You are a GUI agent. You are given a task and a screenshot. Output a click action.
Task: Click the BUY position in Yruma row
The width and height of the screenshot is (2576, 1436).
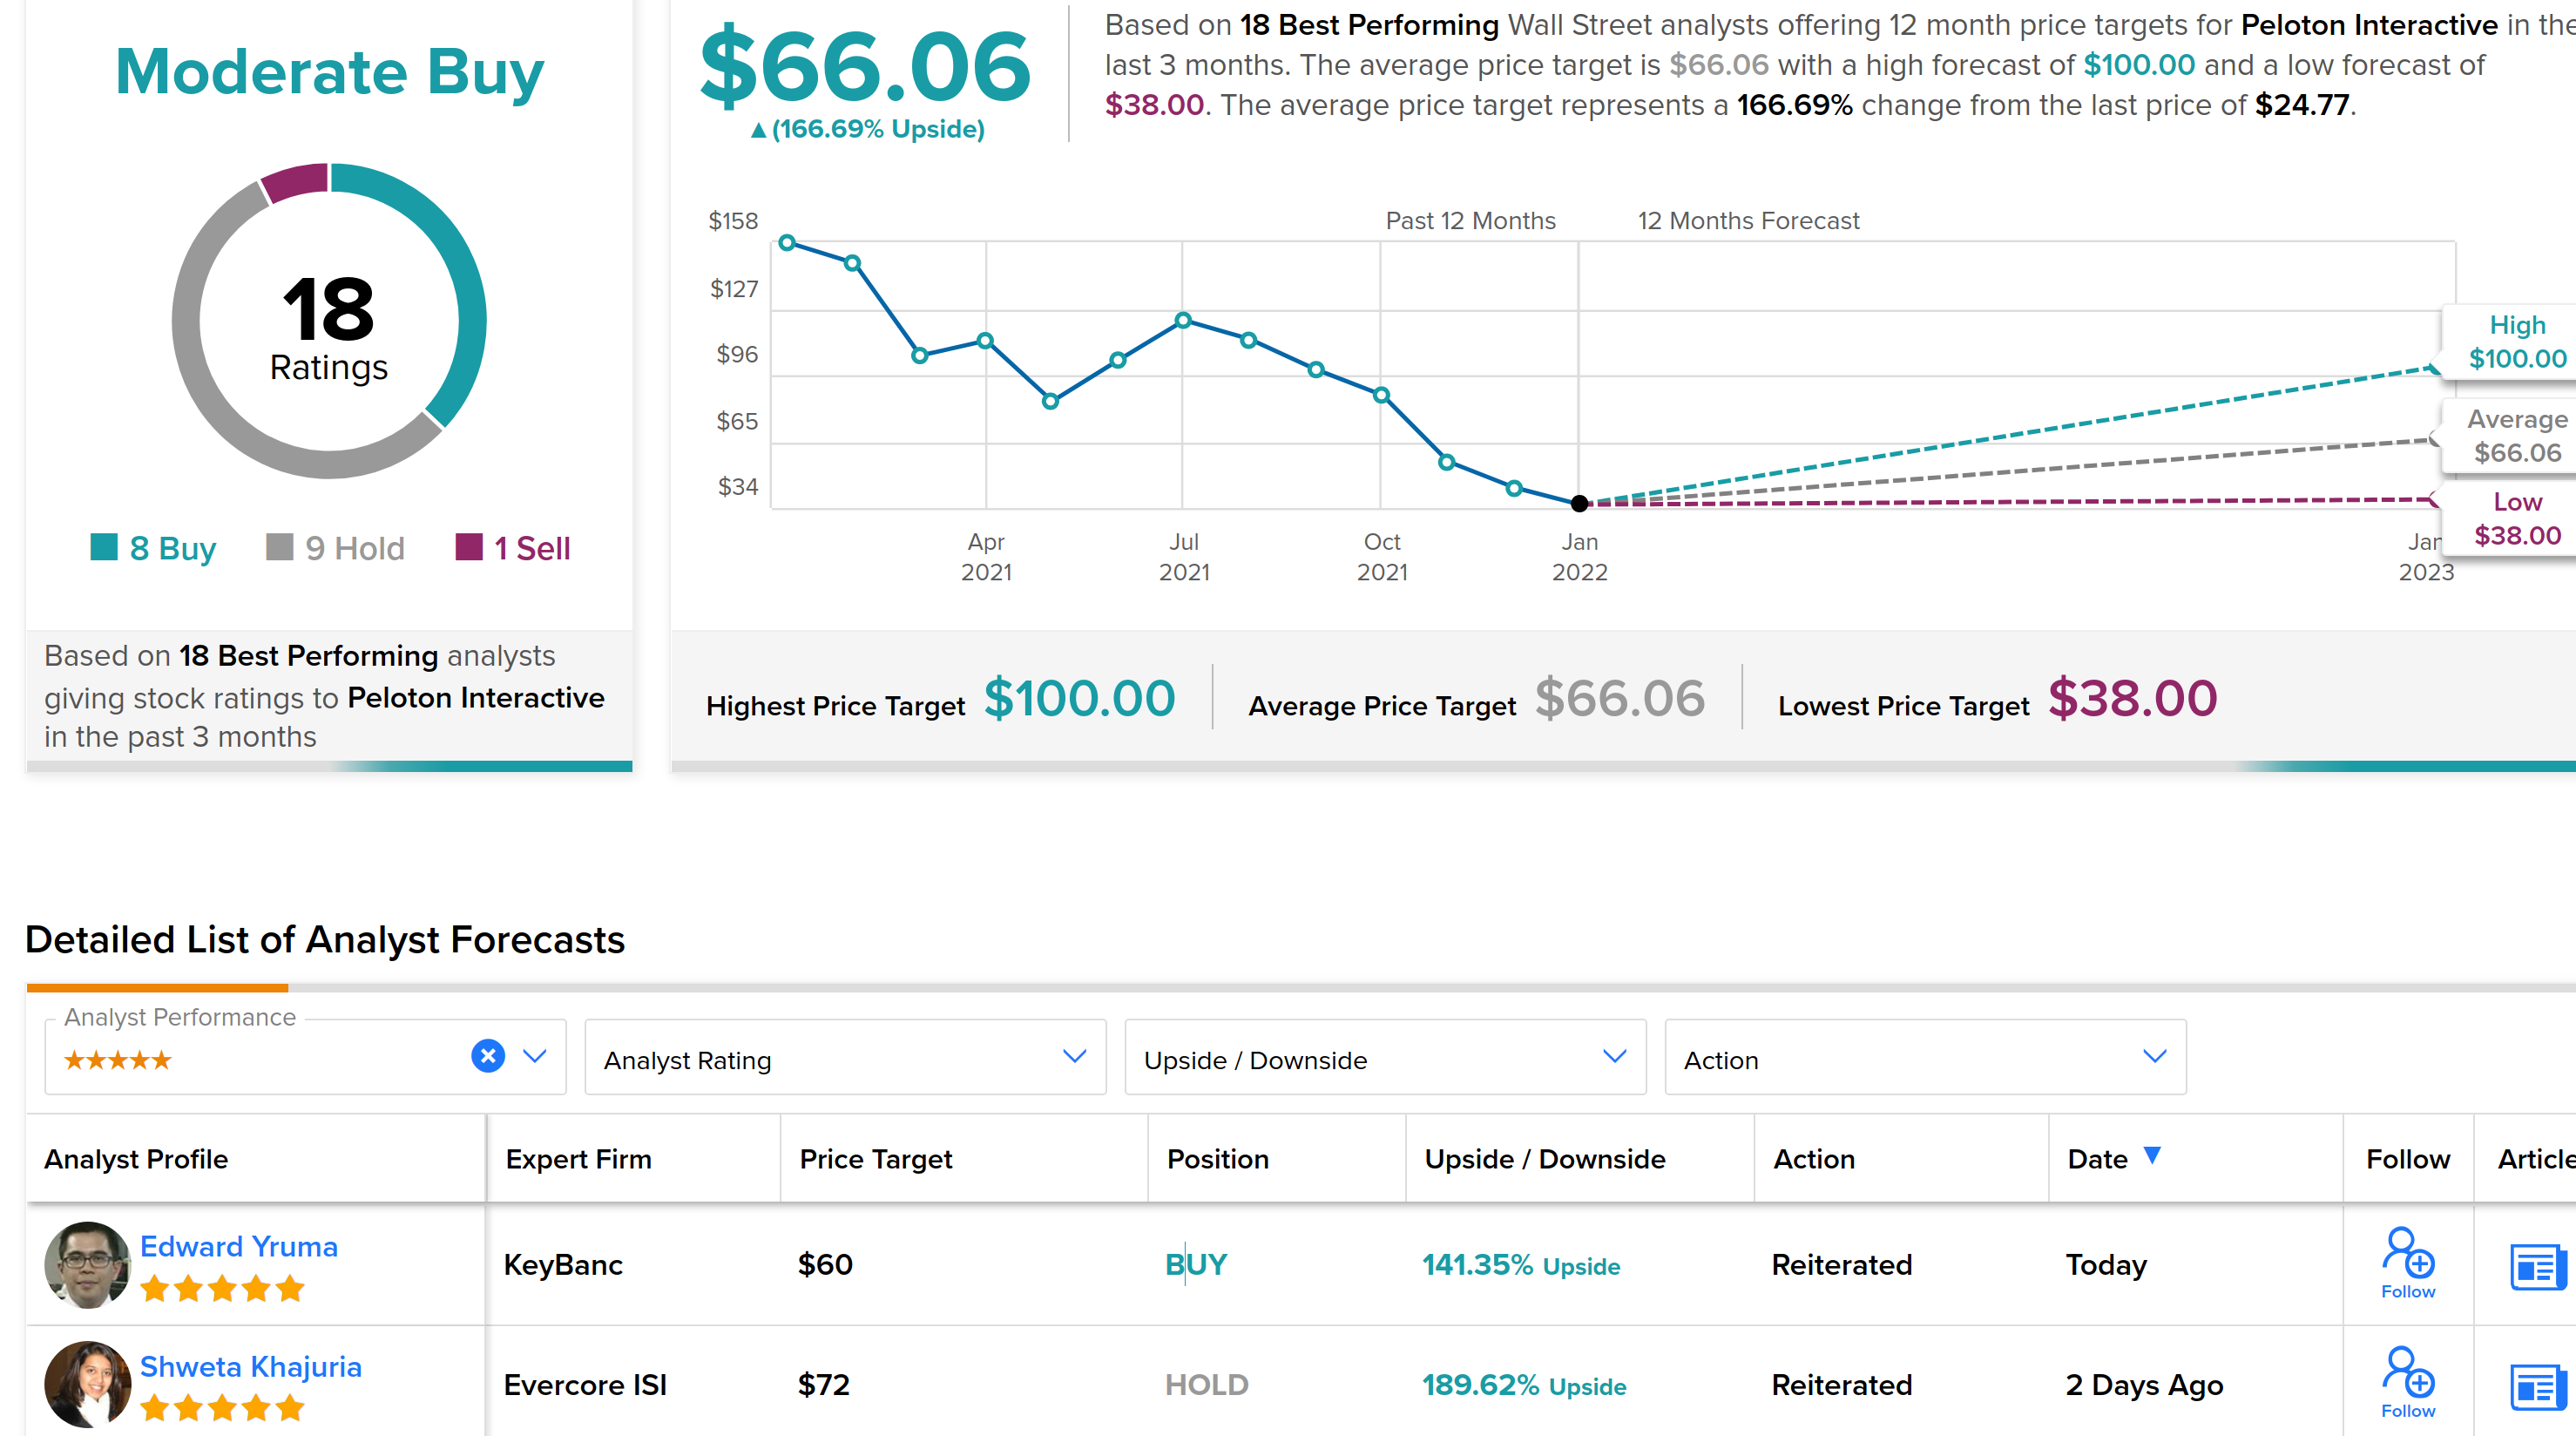[x=1196, y=1265]
